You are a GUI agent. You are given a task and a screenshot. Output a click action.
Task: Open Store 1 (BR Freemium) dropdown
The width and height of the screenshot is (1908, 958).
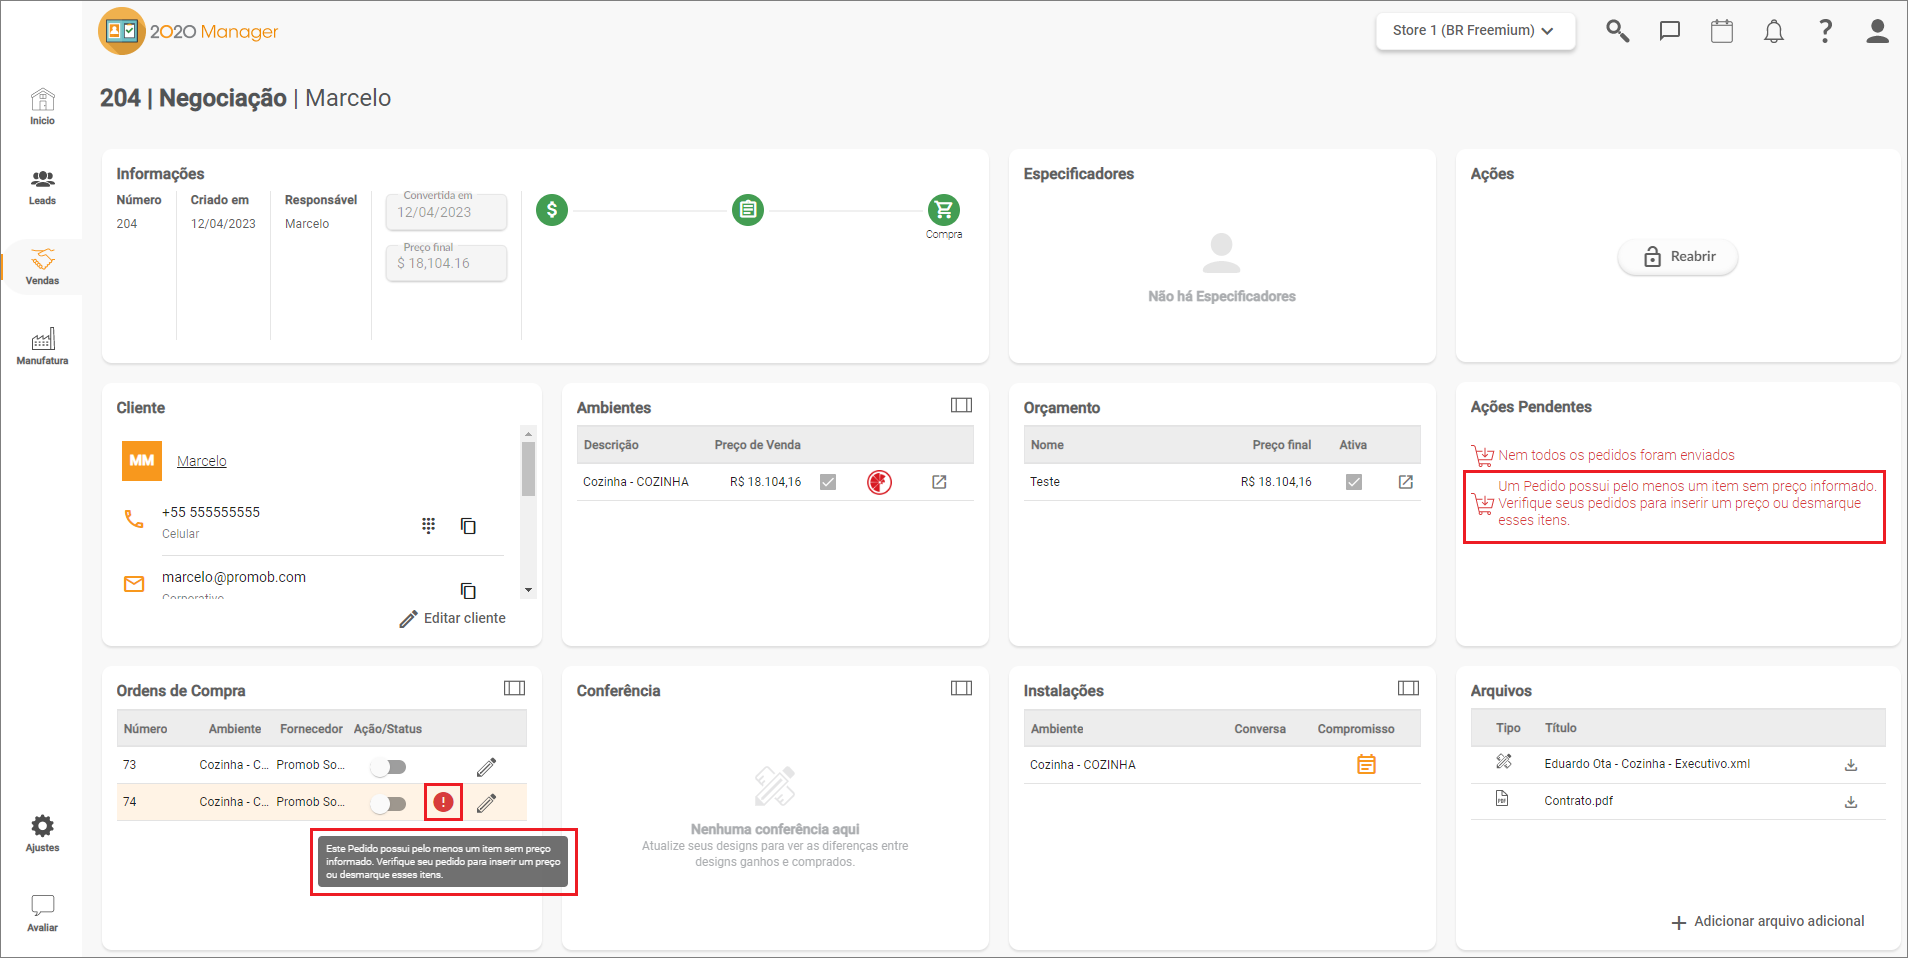[x=1475, y=31]
